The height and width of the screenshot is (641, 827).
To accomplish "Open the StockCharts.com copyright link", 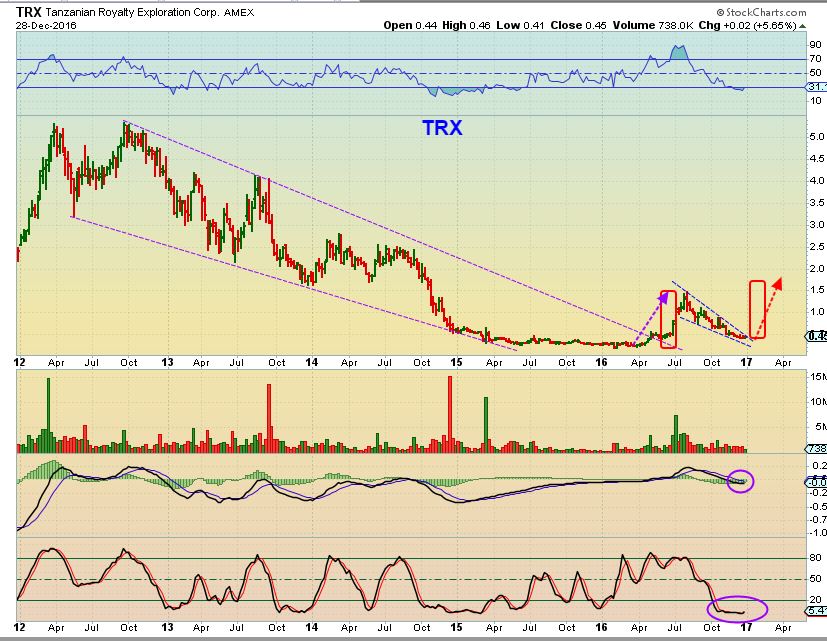I will click(761, 12).
